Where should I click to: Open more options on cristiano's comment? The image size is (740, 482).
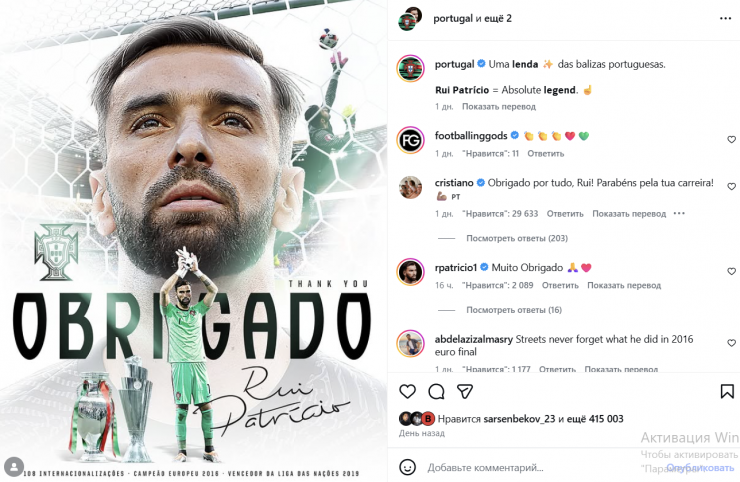[x=679, y=213]
